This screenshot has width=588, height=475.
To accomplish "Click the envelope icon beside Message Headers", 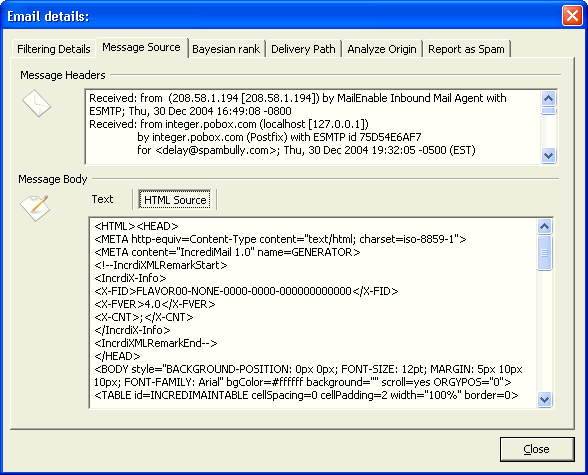I will [36, 103].
